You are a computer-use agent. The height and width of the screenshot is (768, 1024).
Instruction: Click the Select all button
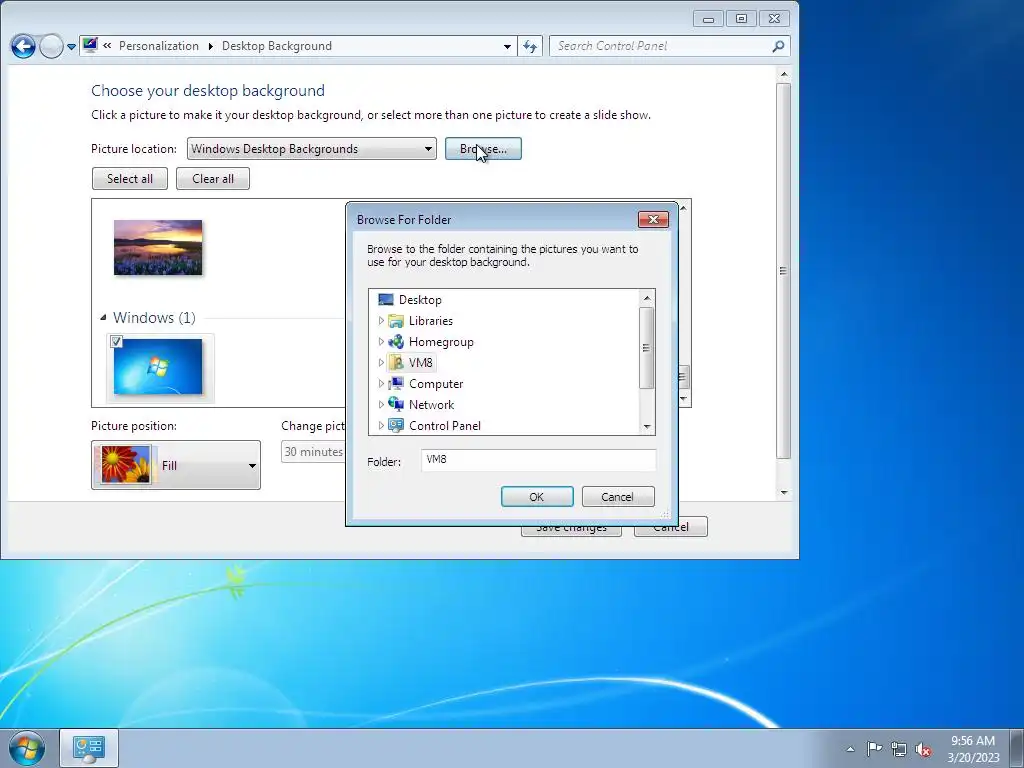[x=130, y=178]
